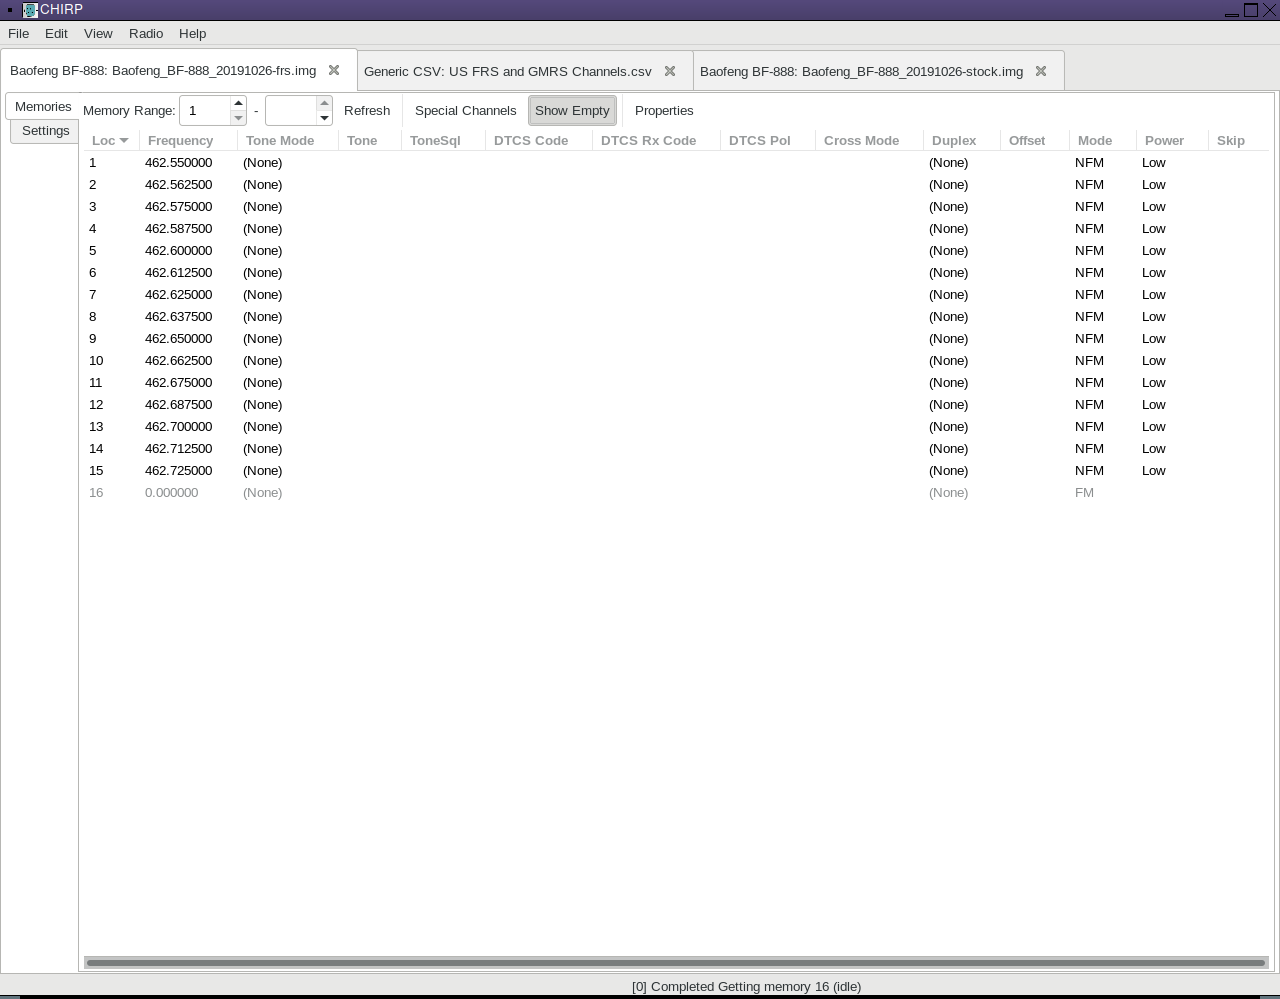
Task: Close the US FRS and GMRS Channels.csv tab
Action: point(670,71)
